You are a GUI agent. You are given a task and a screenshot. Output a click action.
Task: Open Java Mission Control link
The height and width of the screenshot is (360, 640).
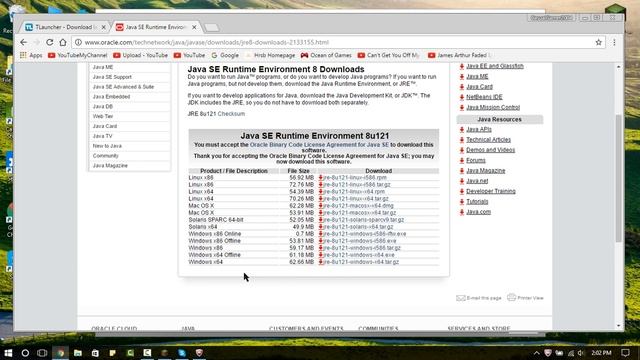coord(493,107)
